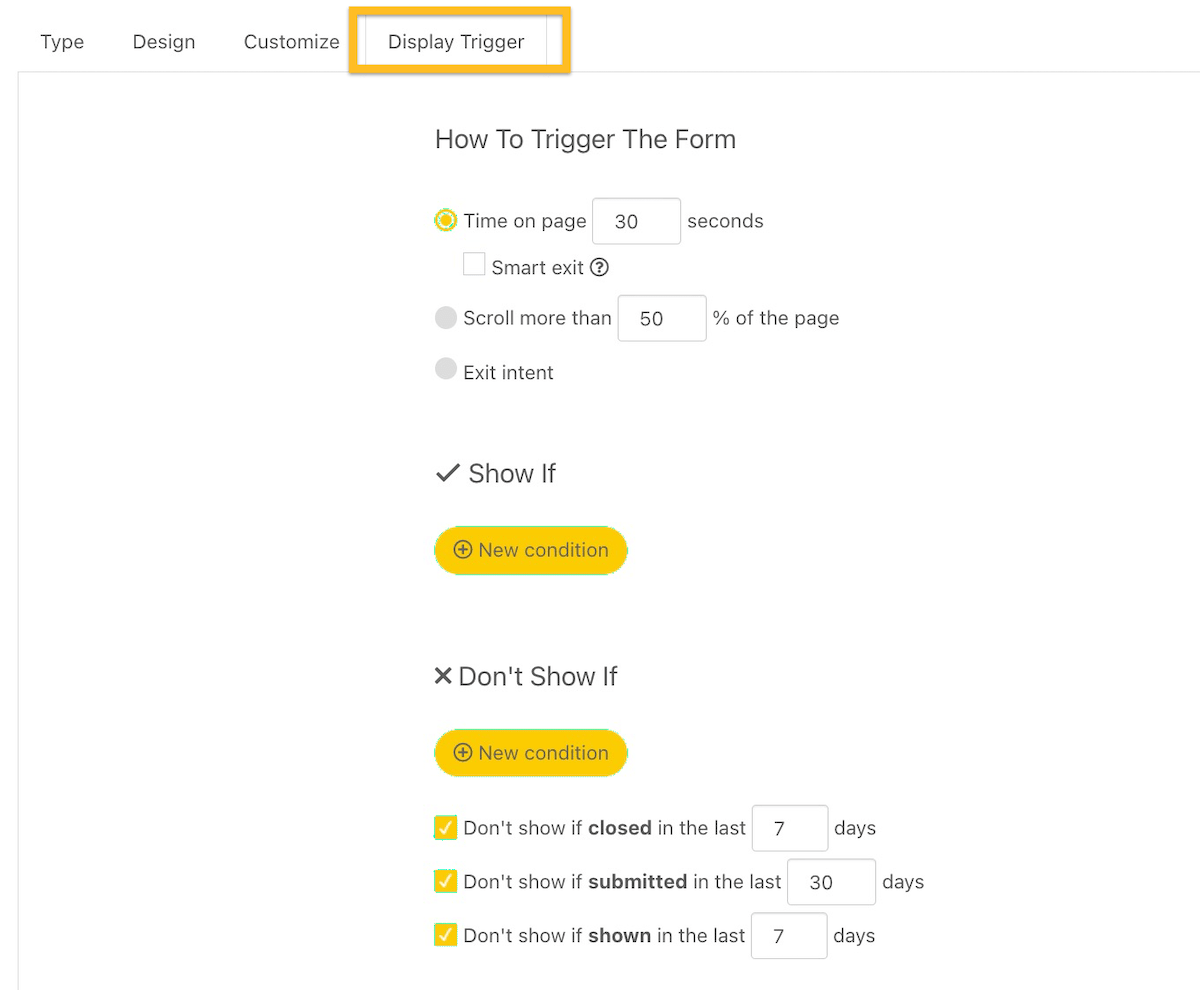
Task: Click the checkmark icon beside Show If
Action: click(x=445, y=473)
